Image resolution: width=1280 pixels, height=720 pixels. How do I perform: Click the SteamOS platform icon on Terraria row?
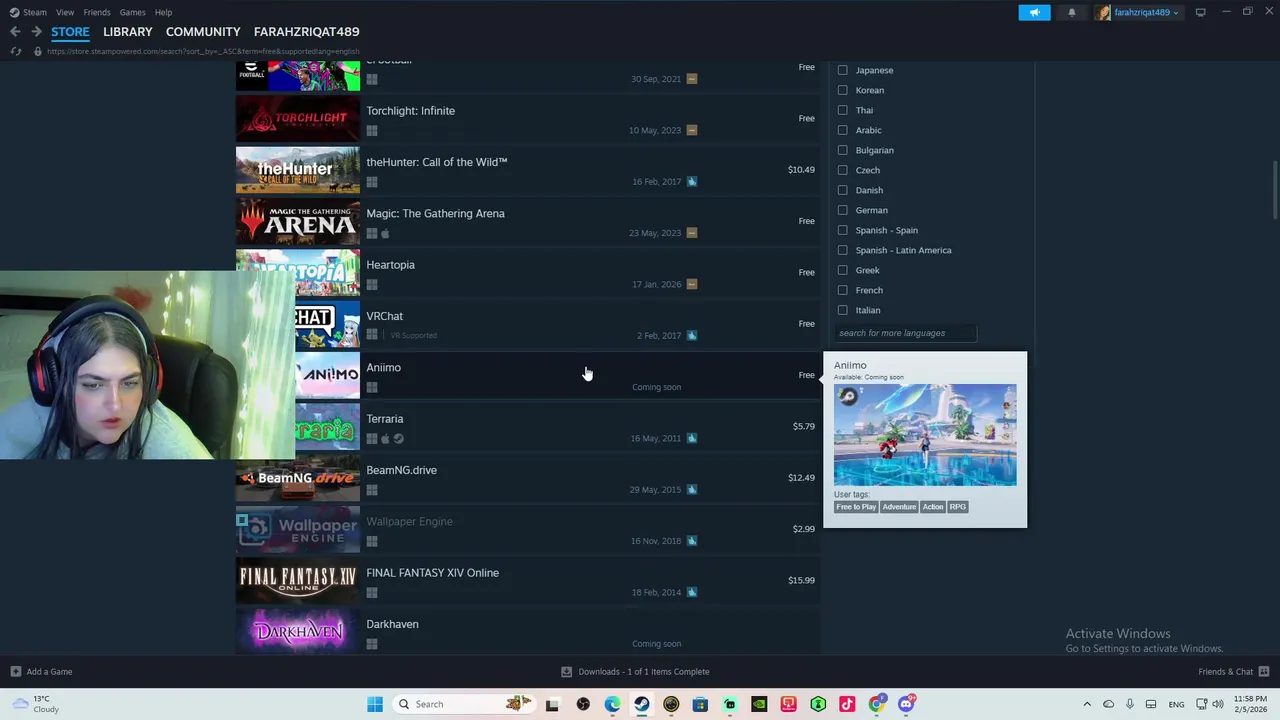click(x=398, y=438)
